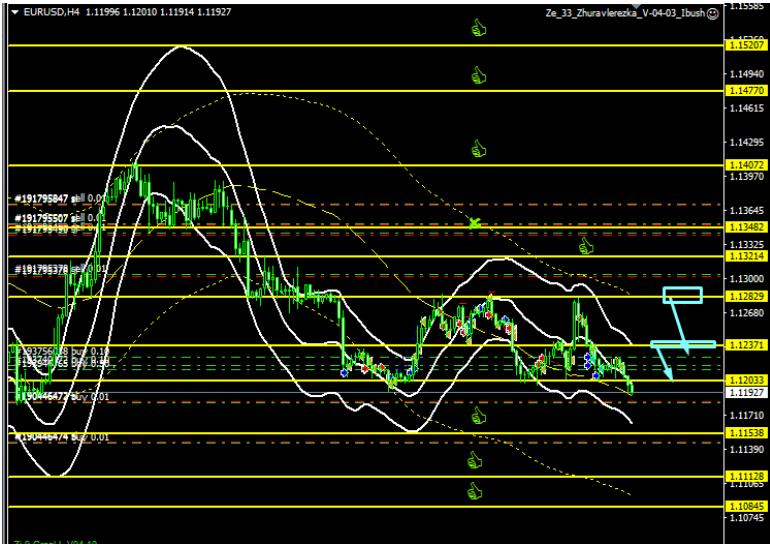770x544 pixels.
Task: Click the 1.13000 value on price axis
Action: click(x=747, y=278)
